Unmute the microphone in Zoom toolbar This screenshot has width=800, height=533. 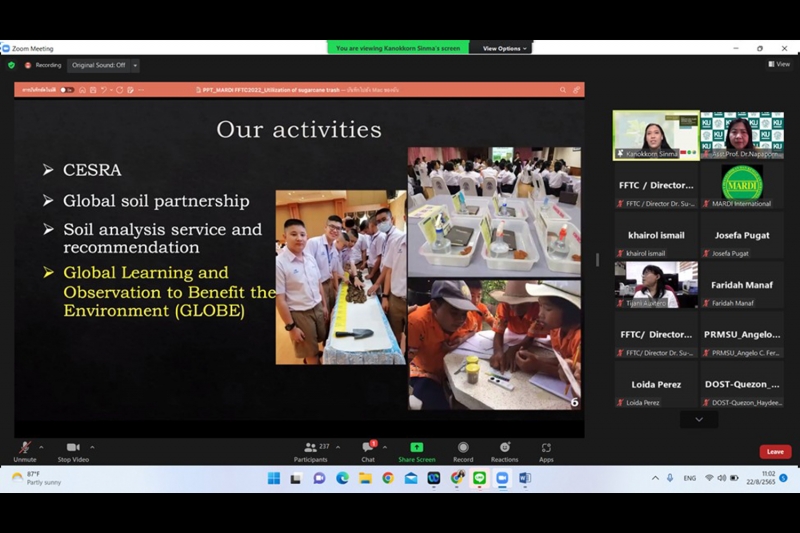24,448
